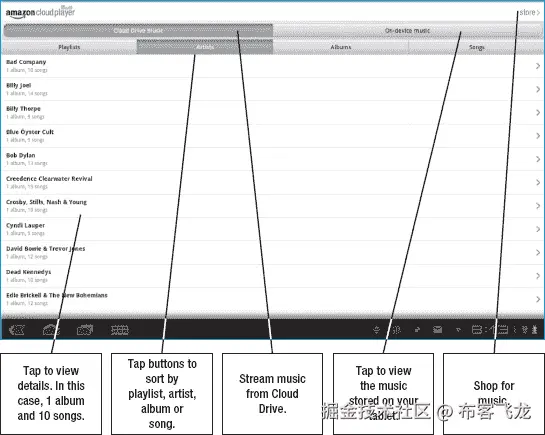
Task: Tap the Wi-Fi signal status icon
Action: pos(525,329)
